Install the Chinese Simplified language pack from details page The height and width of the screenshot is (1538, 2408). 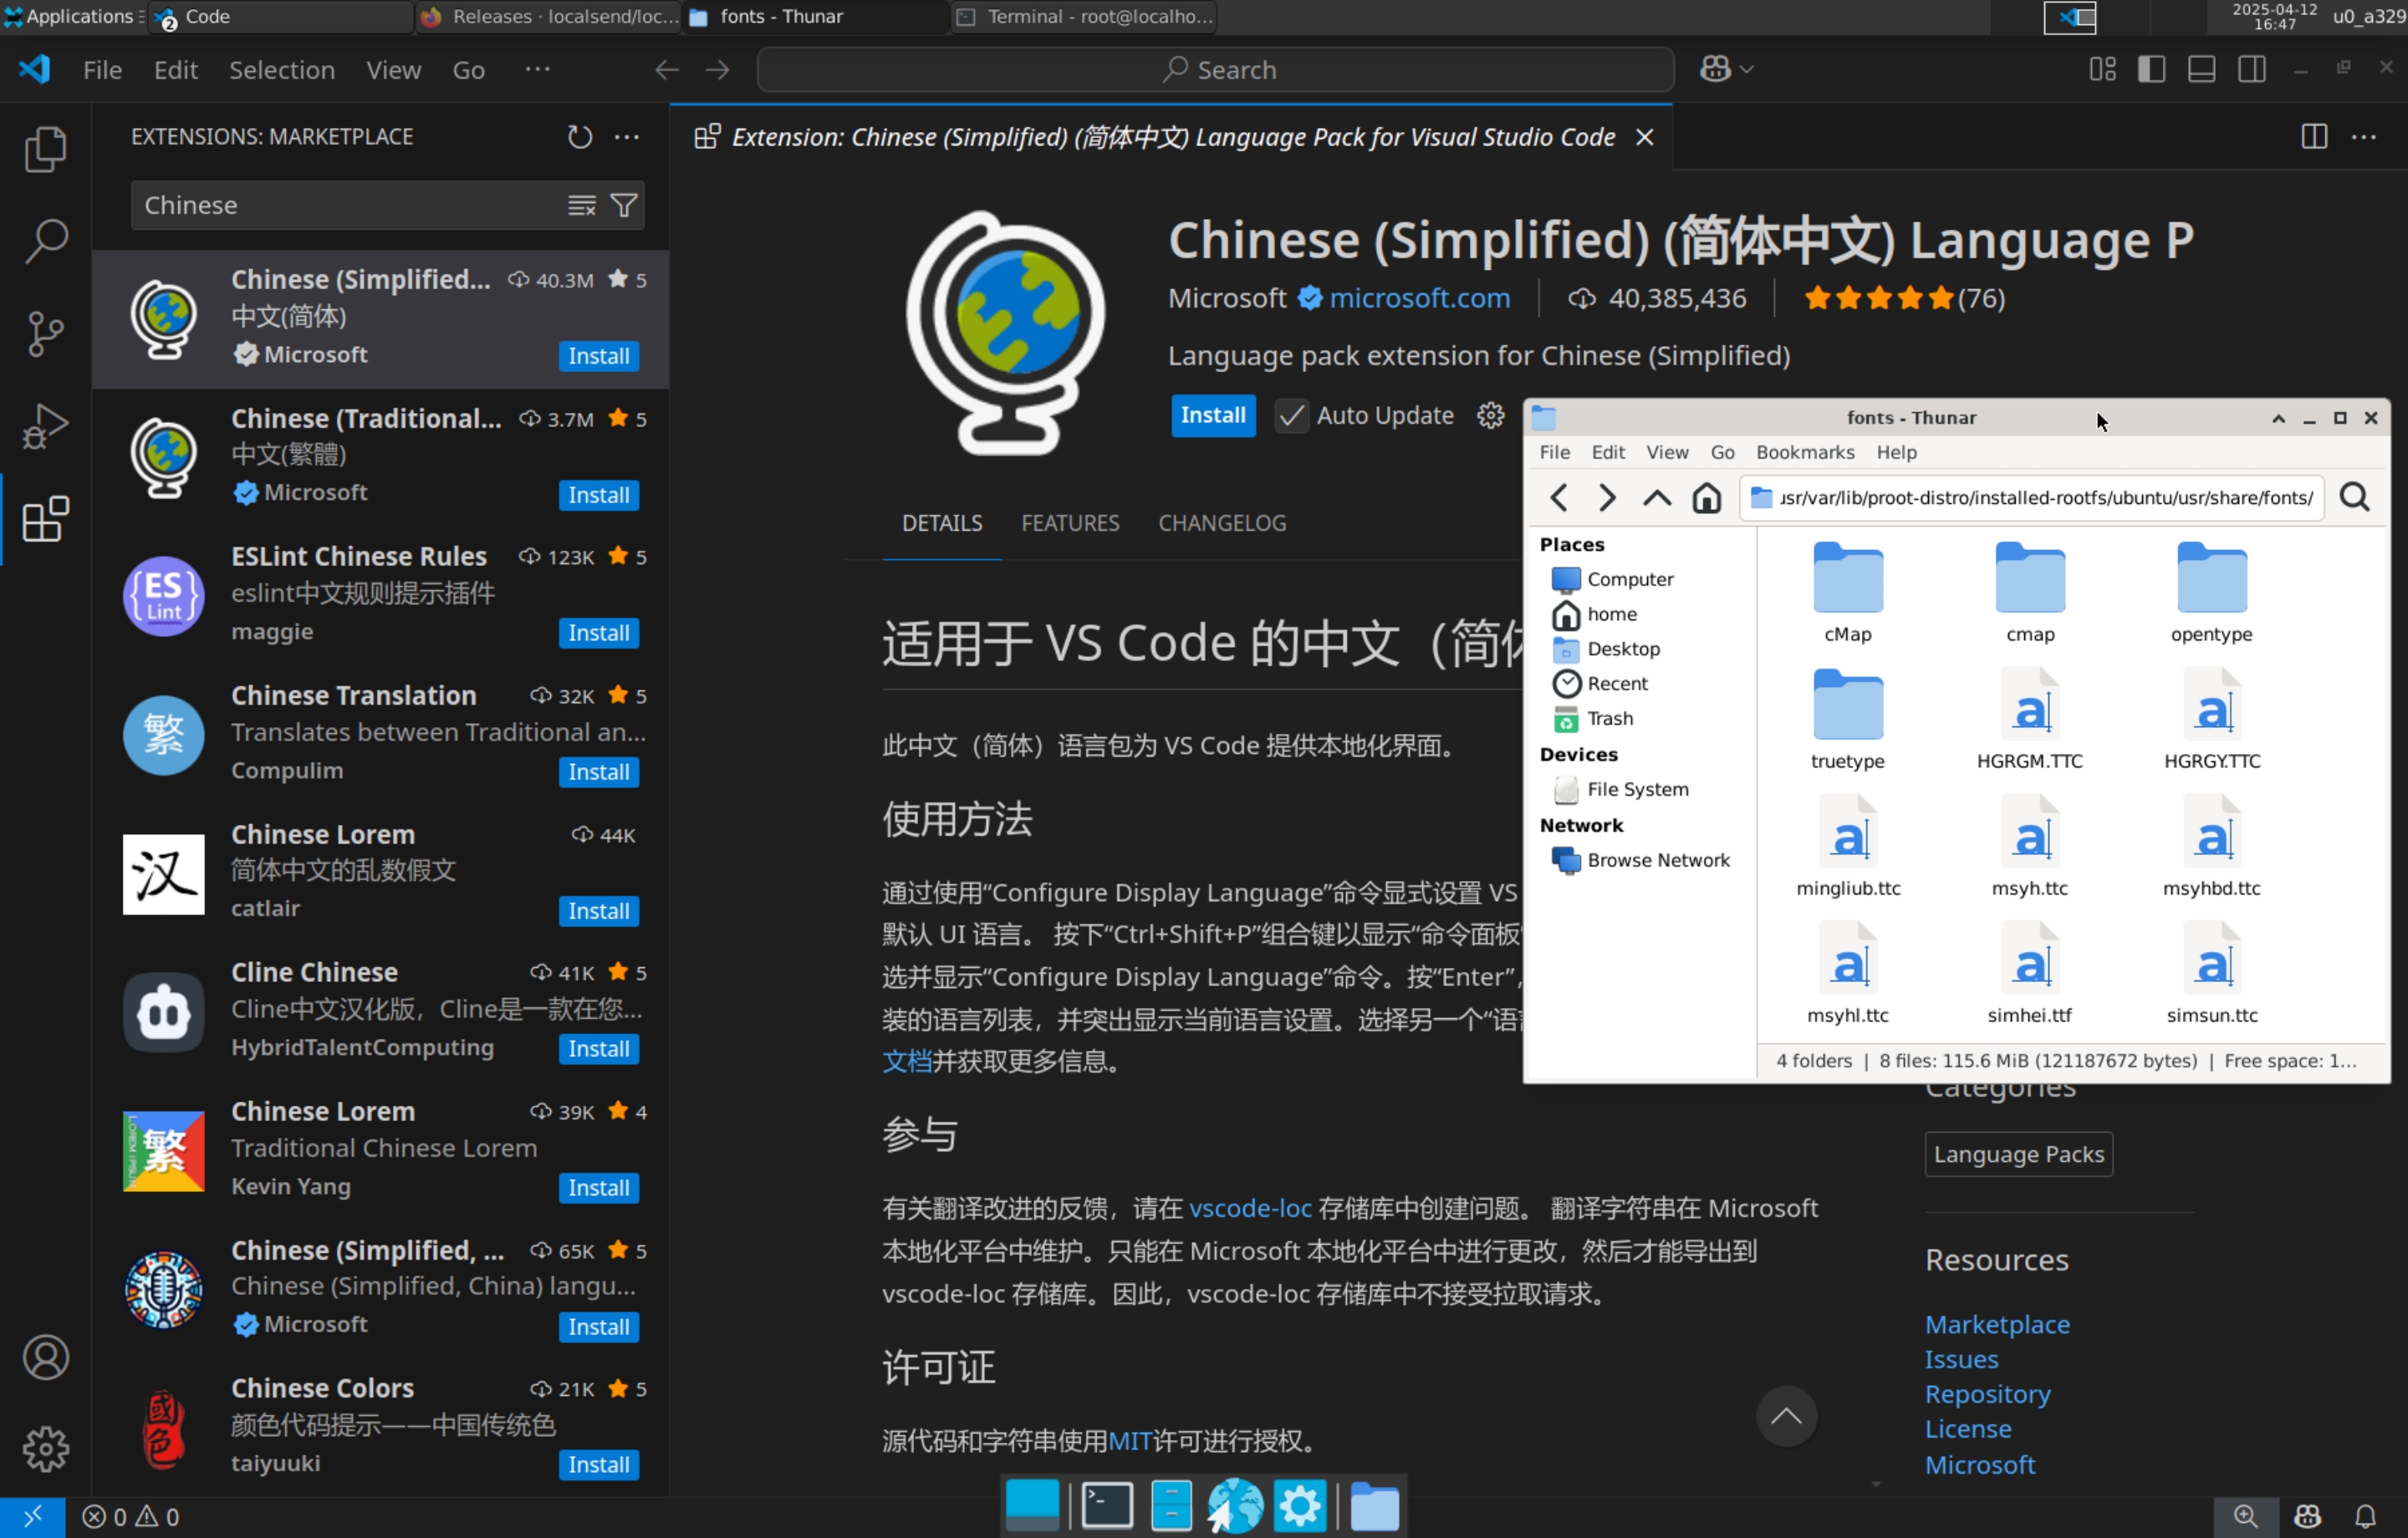(x=1213, y=415)
